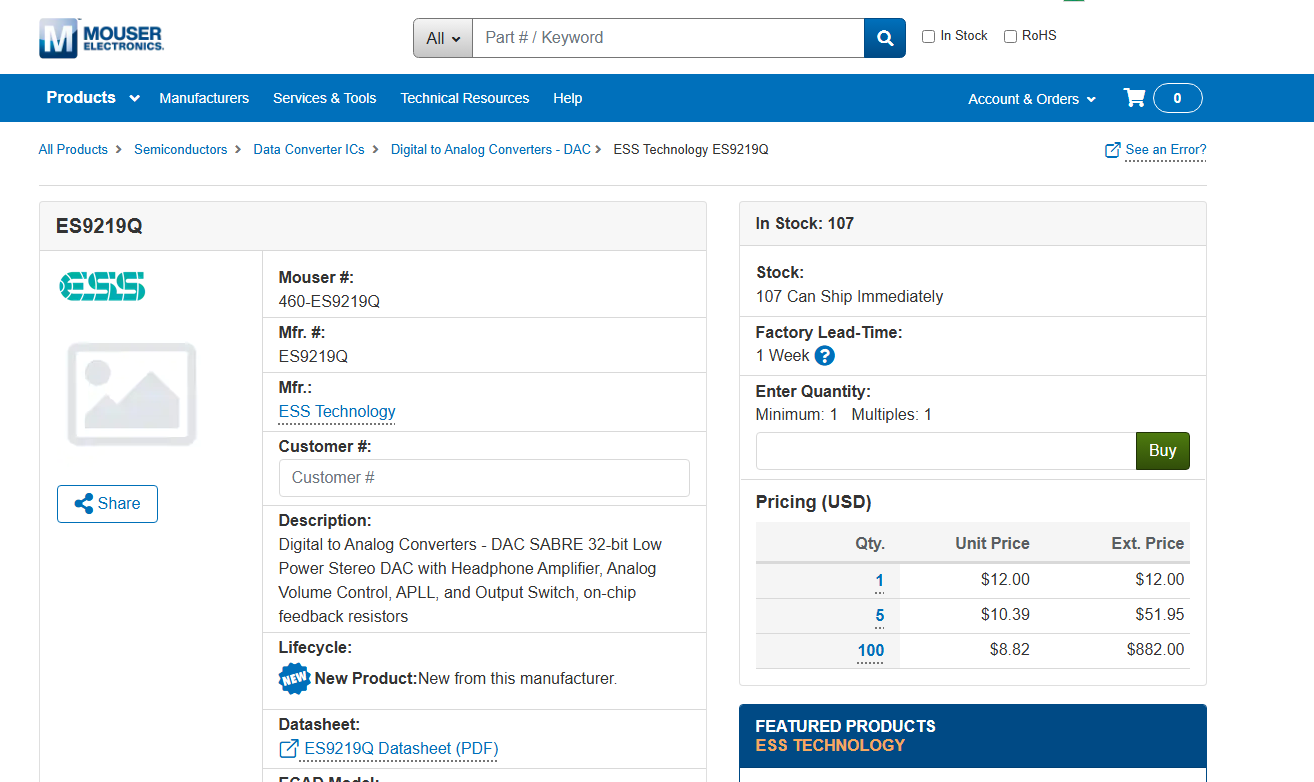Focus the Enter Quantity input field

(946, 451)
